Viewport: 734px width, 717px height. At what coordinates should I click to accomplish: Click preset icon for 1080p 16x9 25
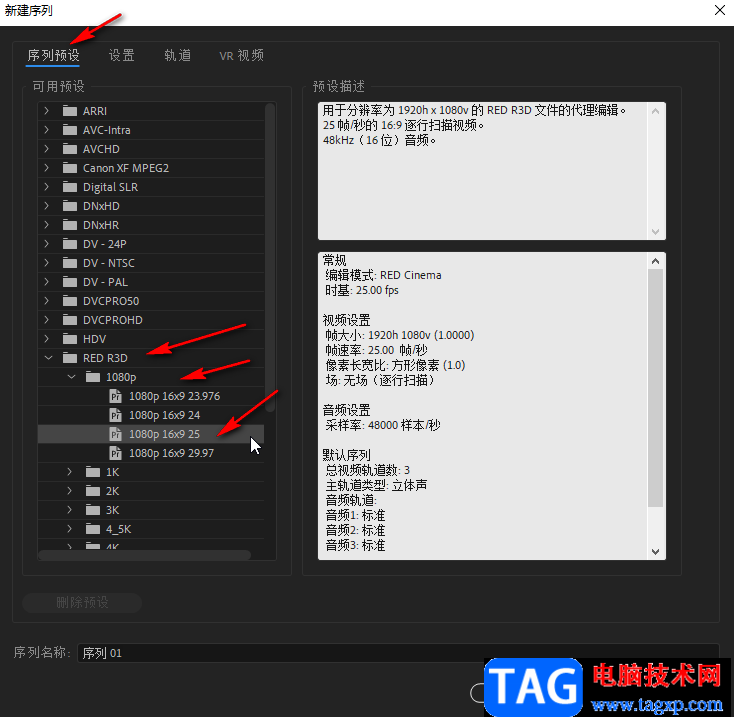116,434
